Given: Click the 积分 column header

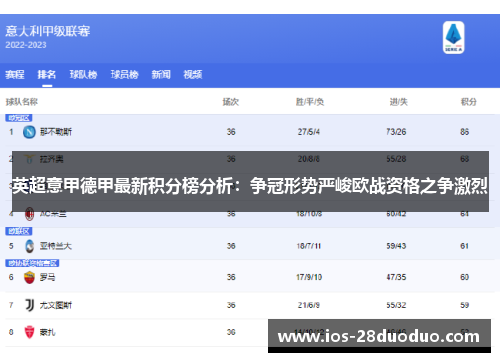Looking at the screenshot, I should 469,102.
